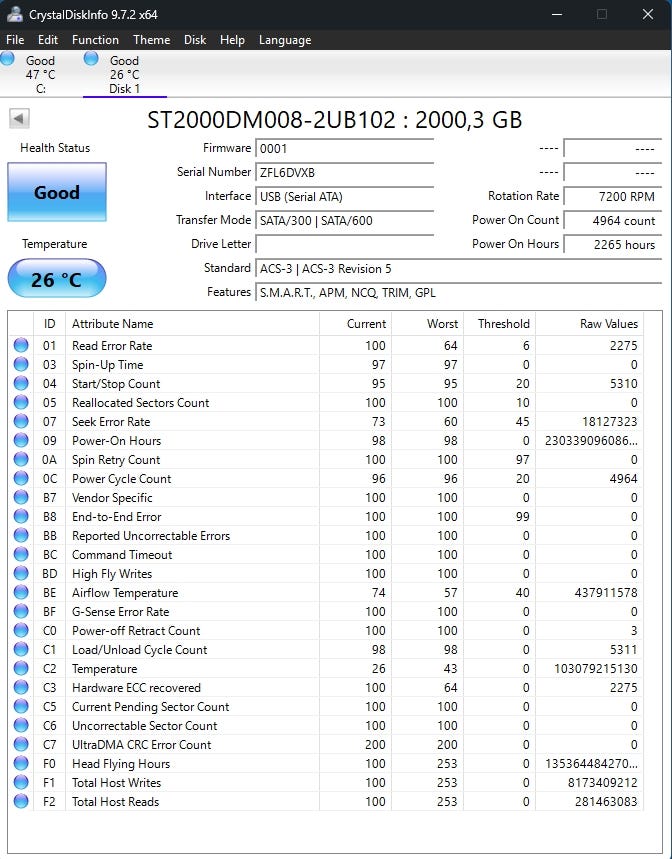This screenshot has height=859, width=672.
Task: Click the CrystalDiskInfo app icon in title bar
Action: [x=15, y=14]
